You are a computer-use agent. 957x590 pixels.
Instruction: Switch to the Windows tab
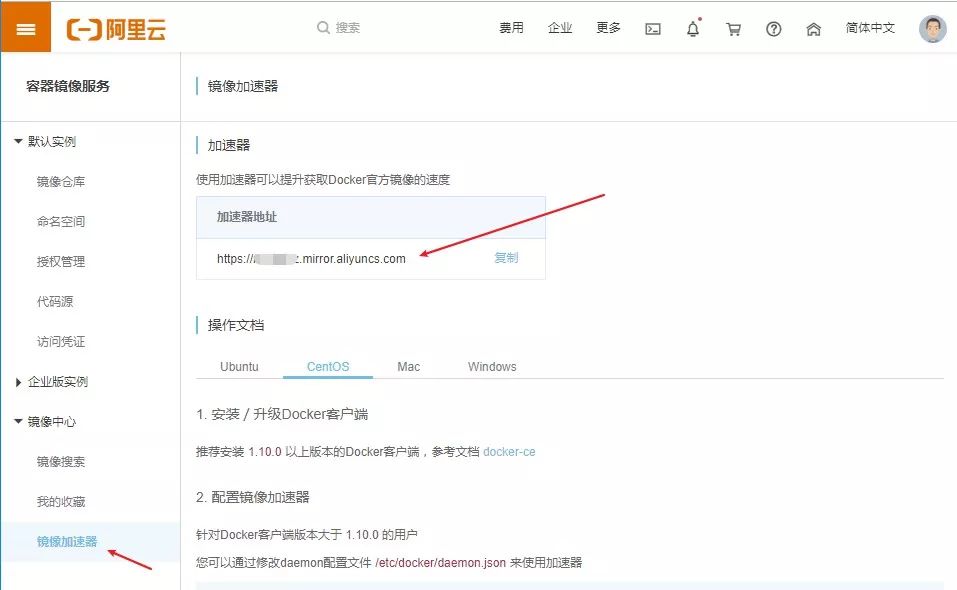(492, 367)
